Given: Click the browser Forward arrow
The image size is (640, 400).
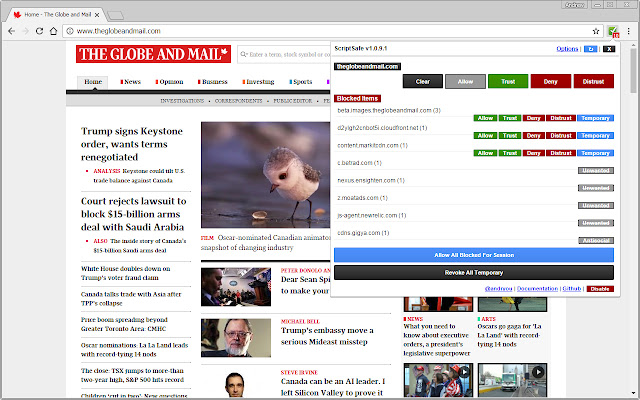Looking at the screenshot, I should (25, 31).
